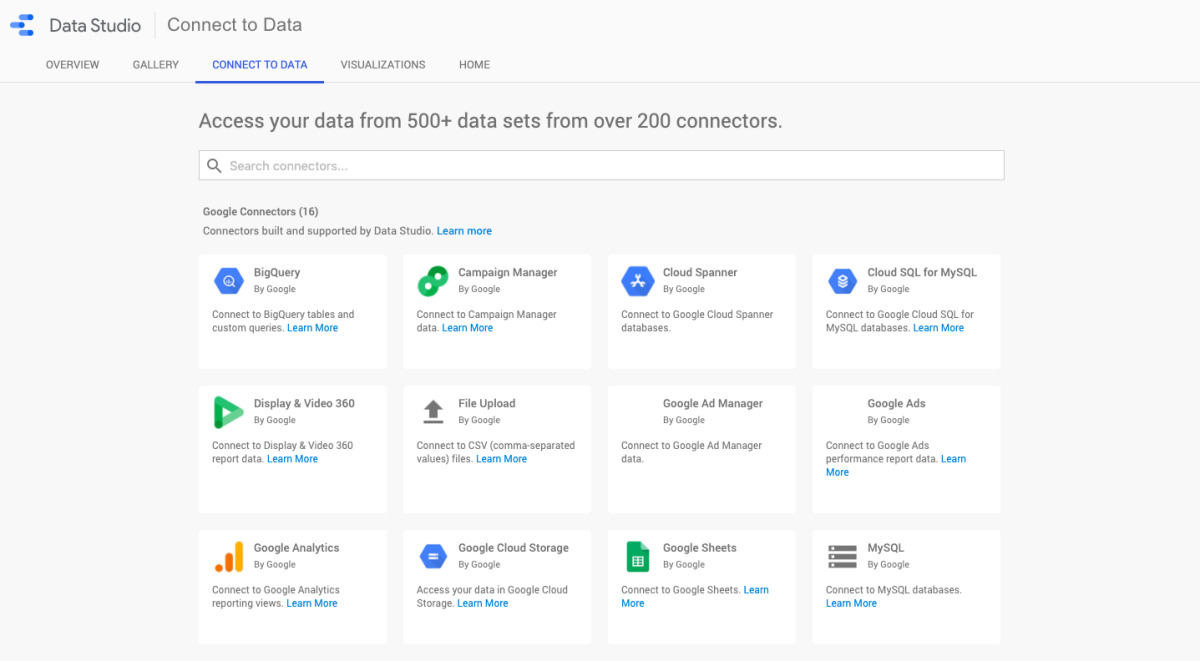
Task: Click the MySQL database stack icon
Action: click(843, 556)
